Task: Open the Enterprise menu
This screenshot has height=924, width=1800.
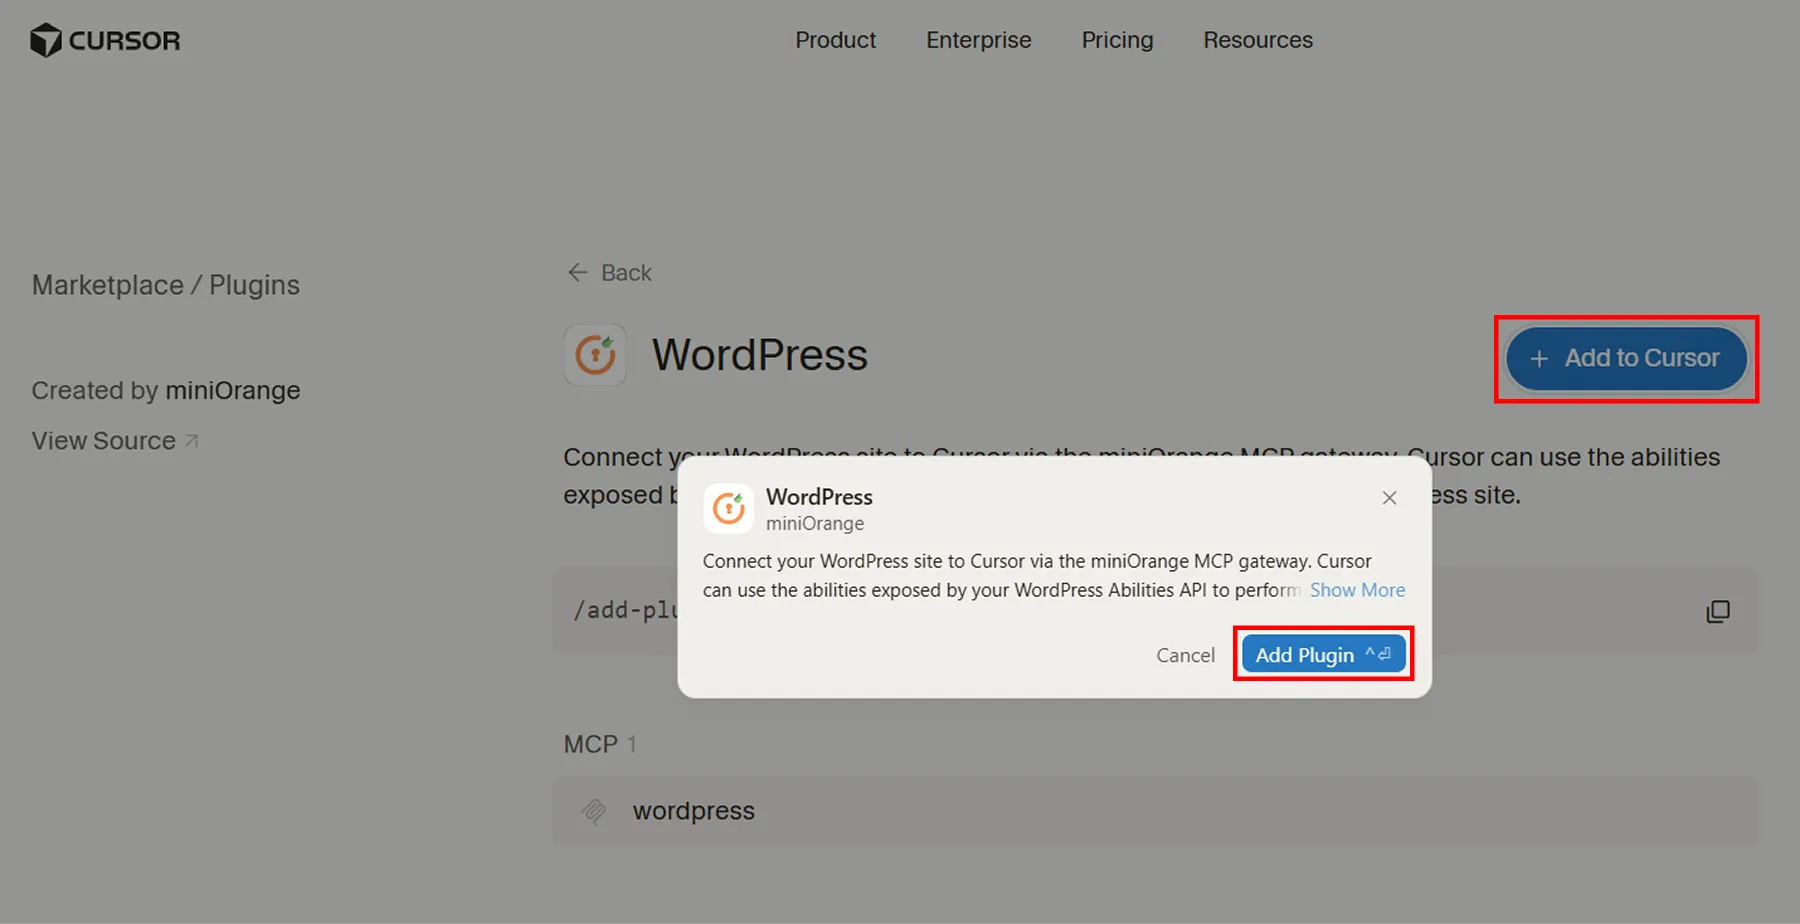Action: 978,40
